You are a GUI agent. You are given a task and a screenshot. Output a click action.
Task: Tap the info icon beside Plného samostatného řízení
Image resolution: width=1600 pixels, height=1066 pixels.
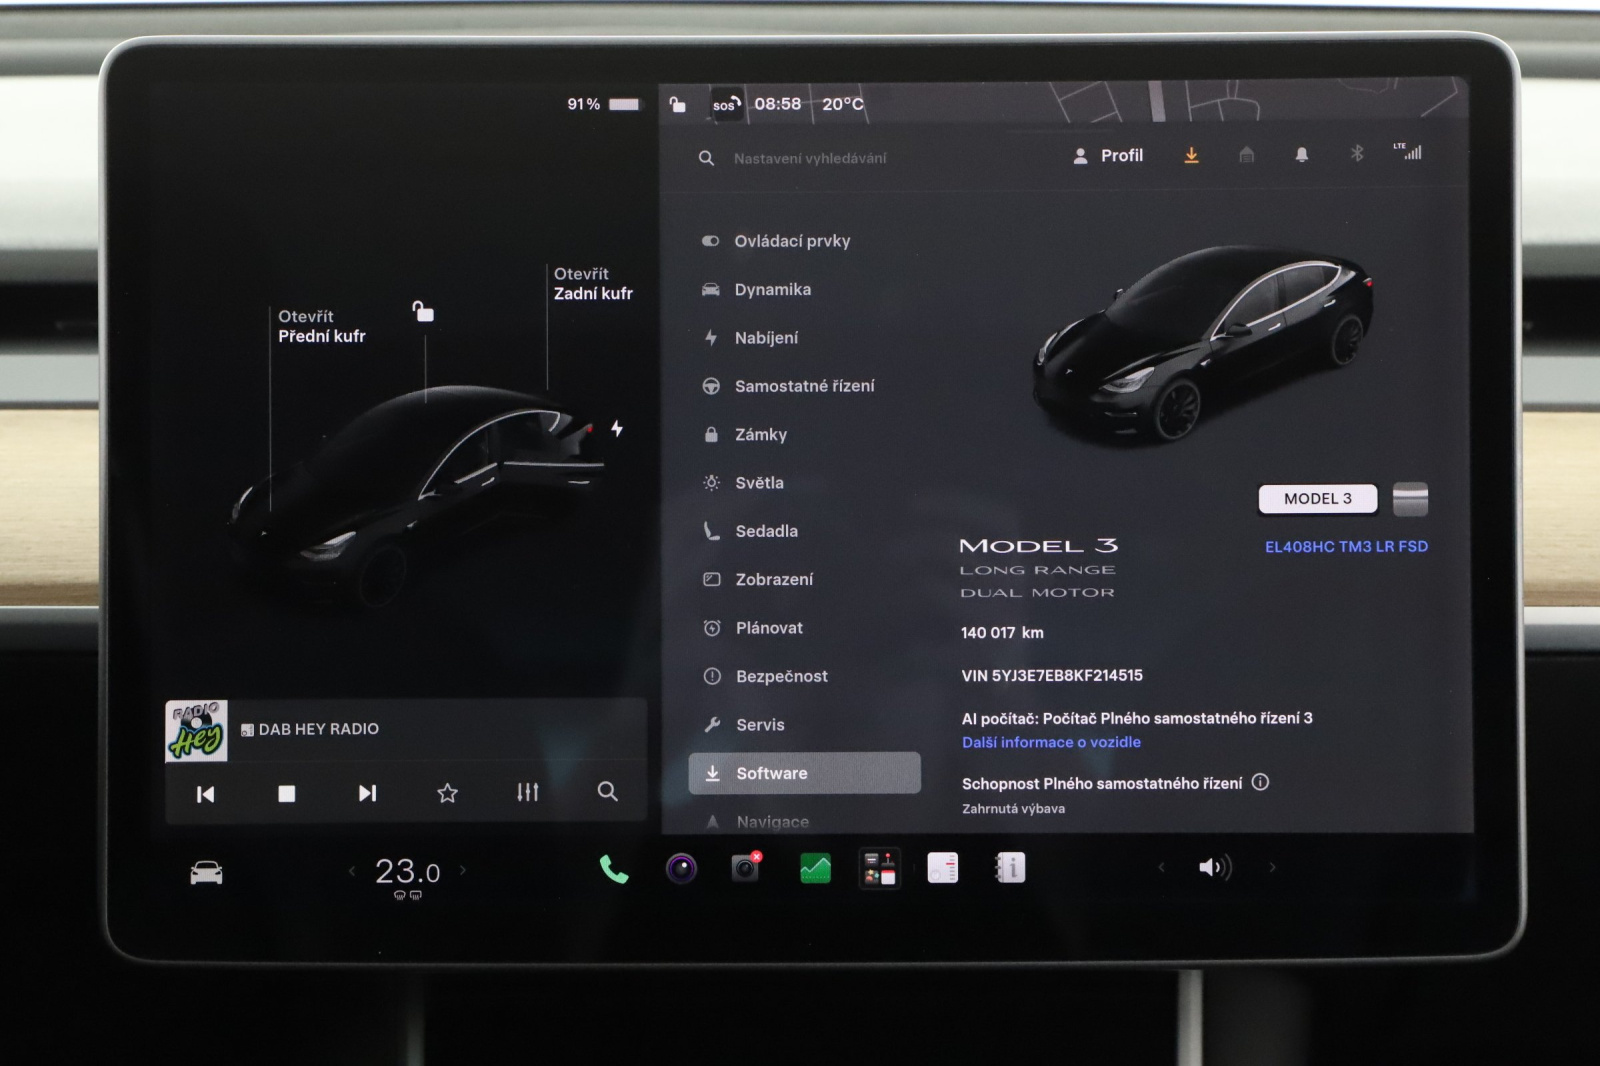(1260, 782)
